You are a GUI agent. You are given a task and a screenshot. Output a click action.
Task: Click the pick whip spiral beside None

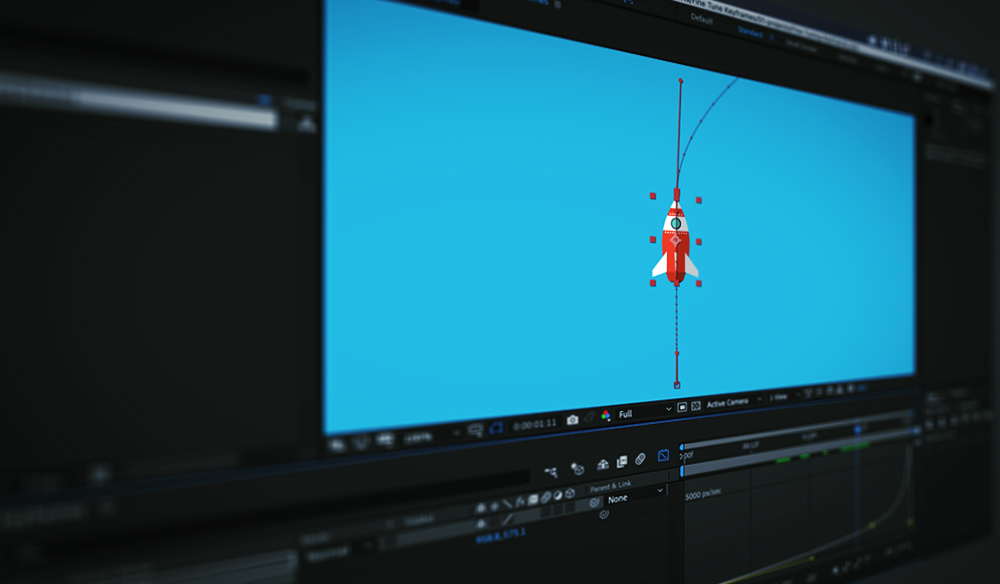pyautogui.click(x=595, y=501)
